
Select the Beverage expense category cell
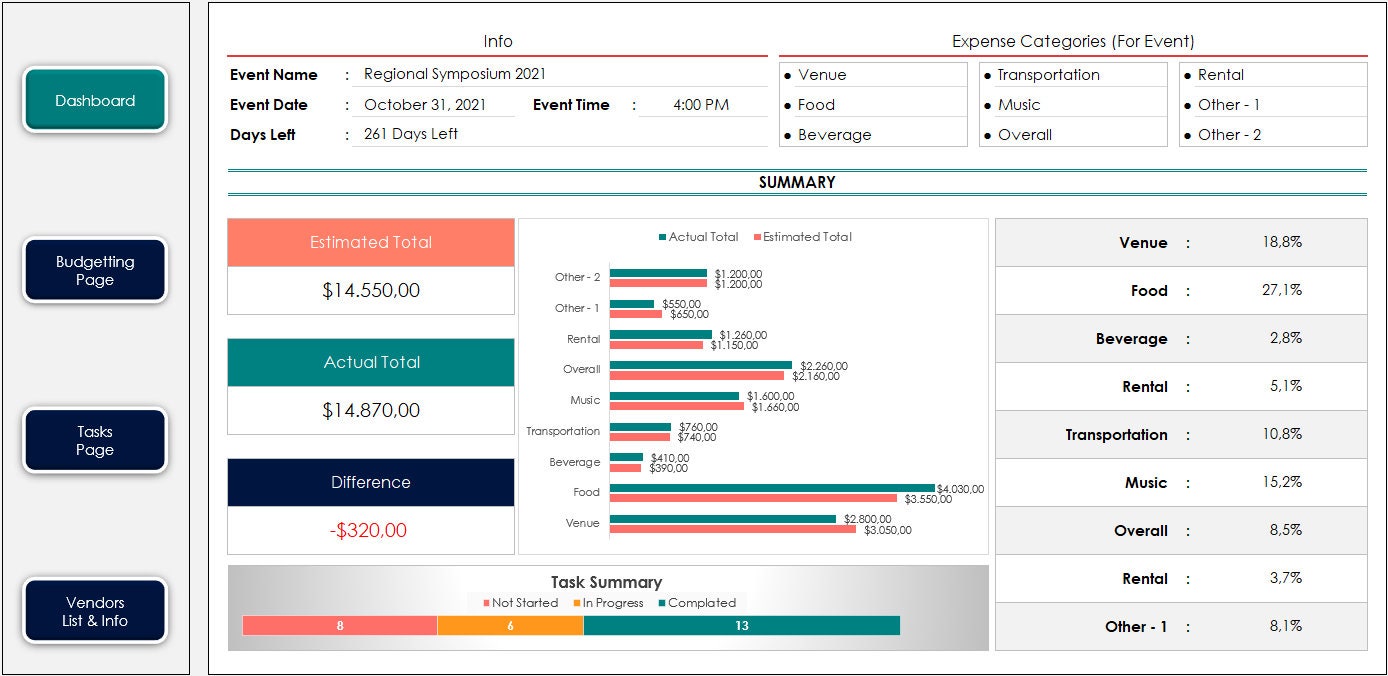(873, 135)
